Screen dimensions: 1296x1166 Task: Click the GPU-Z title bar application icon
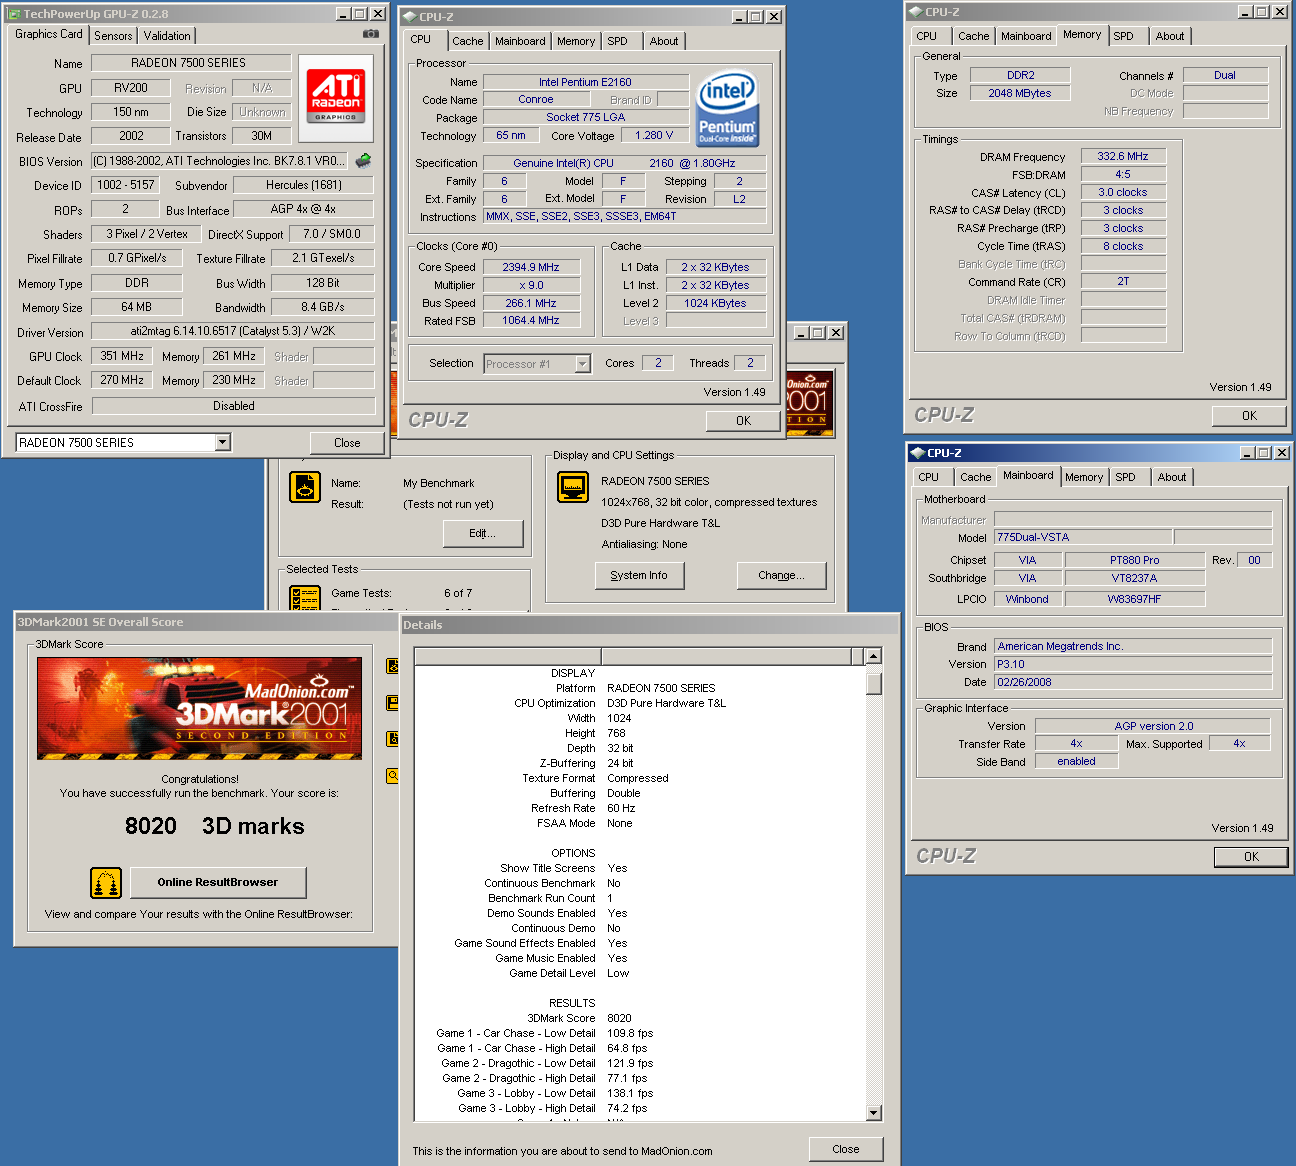pos(14,14)
